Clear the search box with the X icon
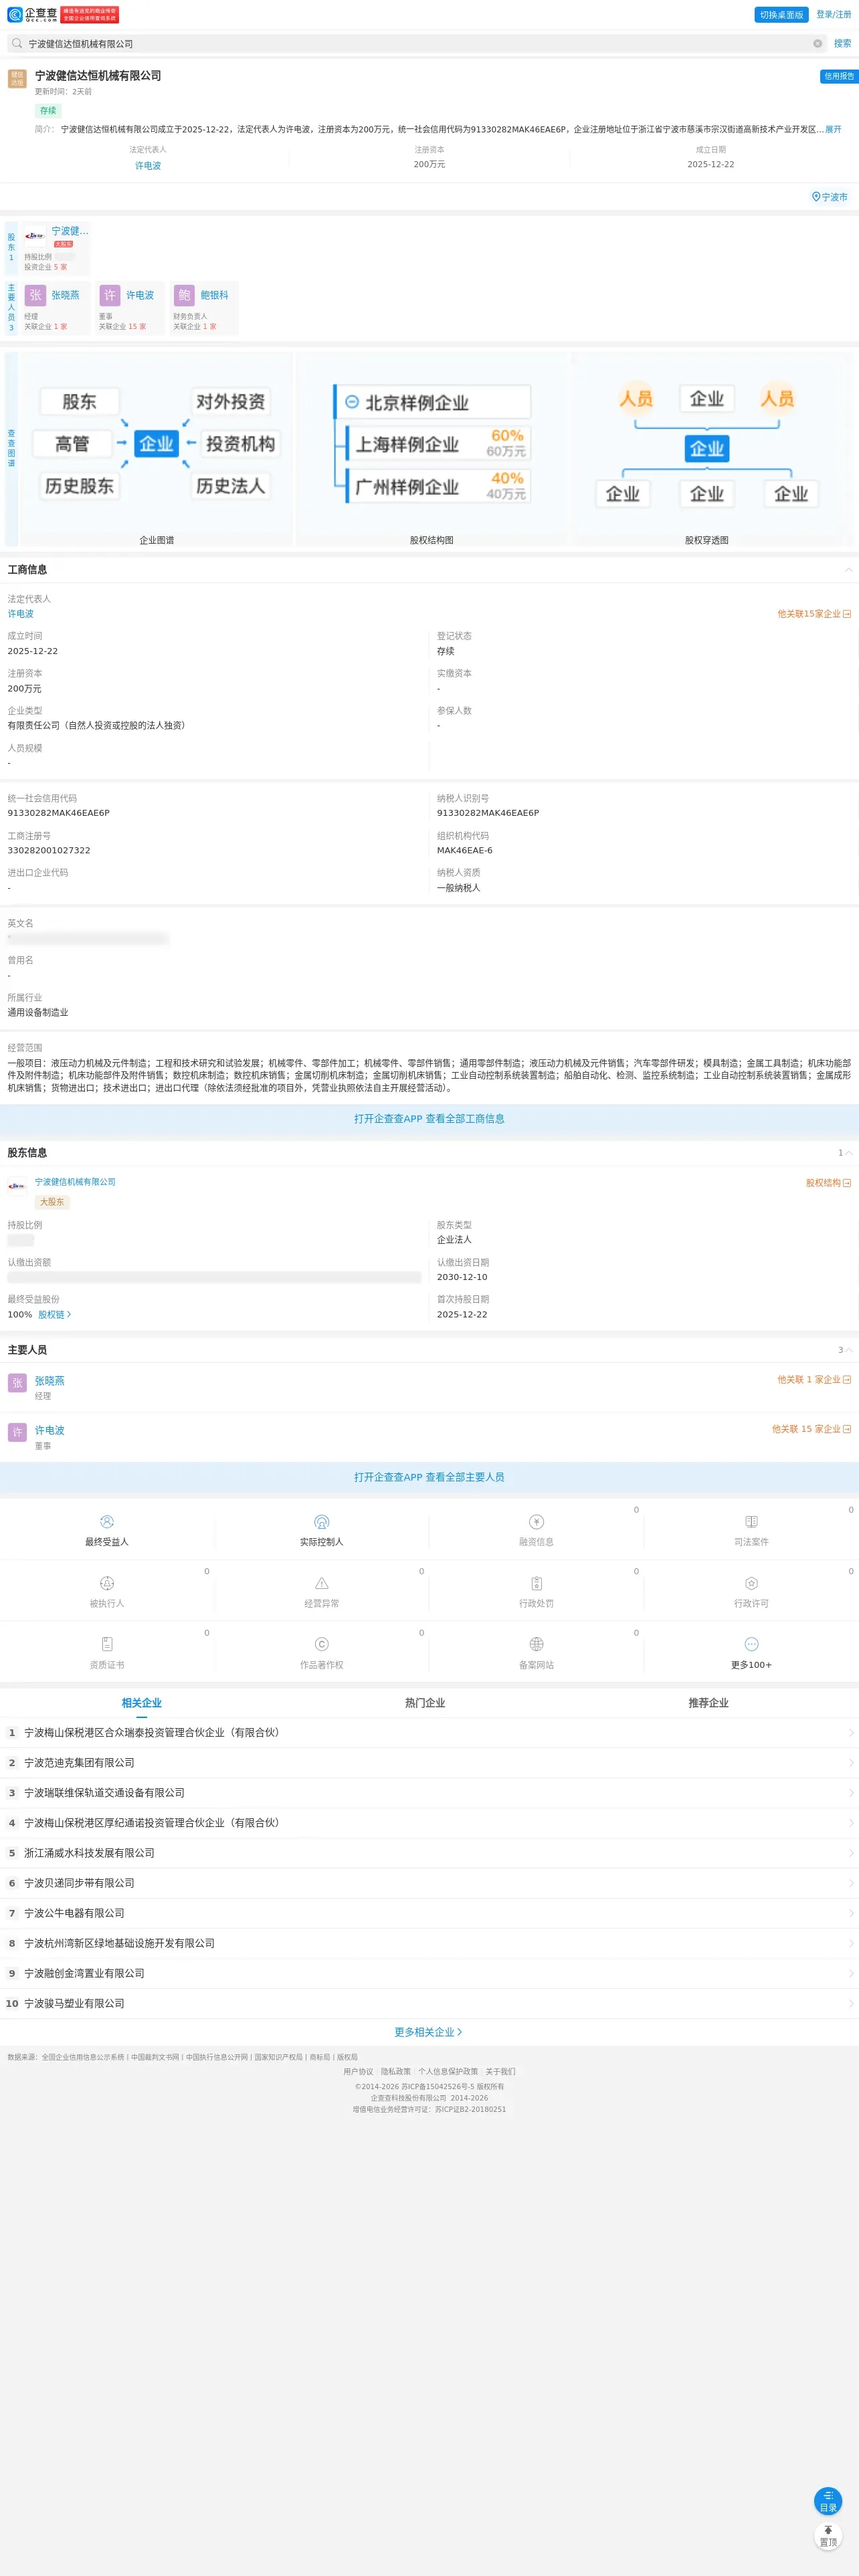The height and width of the screenshot is (2576, 859). click(x=817, y=44)
